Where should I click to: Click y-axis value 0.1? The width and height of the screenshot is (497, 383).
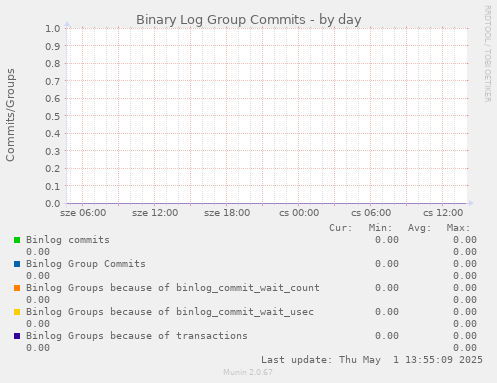click(x=53, y=186)
